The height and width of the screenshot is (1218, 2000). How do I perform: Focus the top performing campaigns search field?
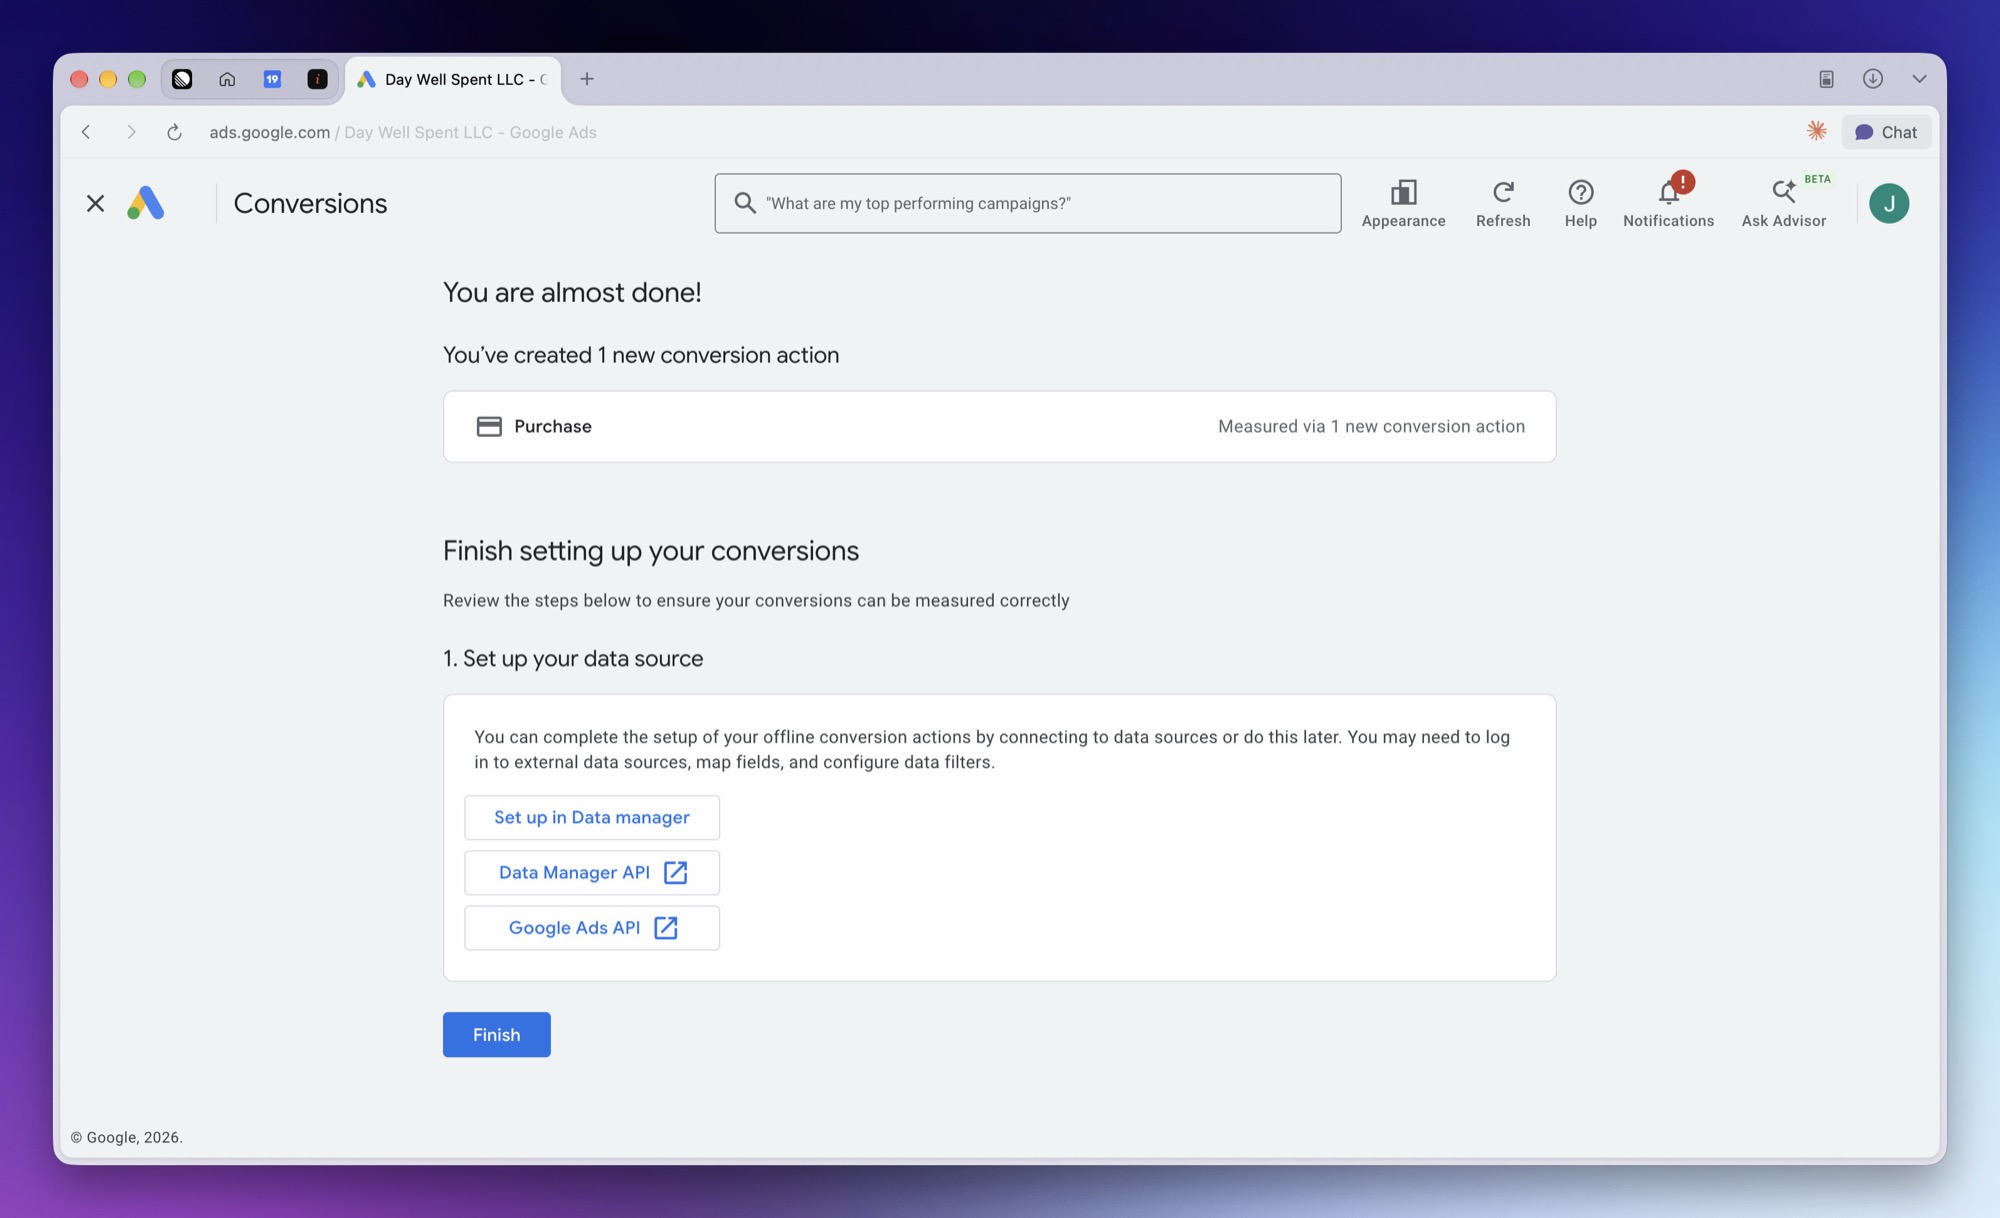coord(1028,203)
